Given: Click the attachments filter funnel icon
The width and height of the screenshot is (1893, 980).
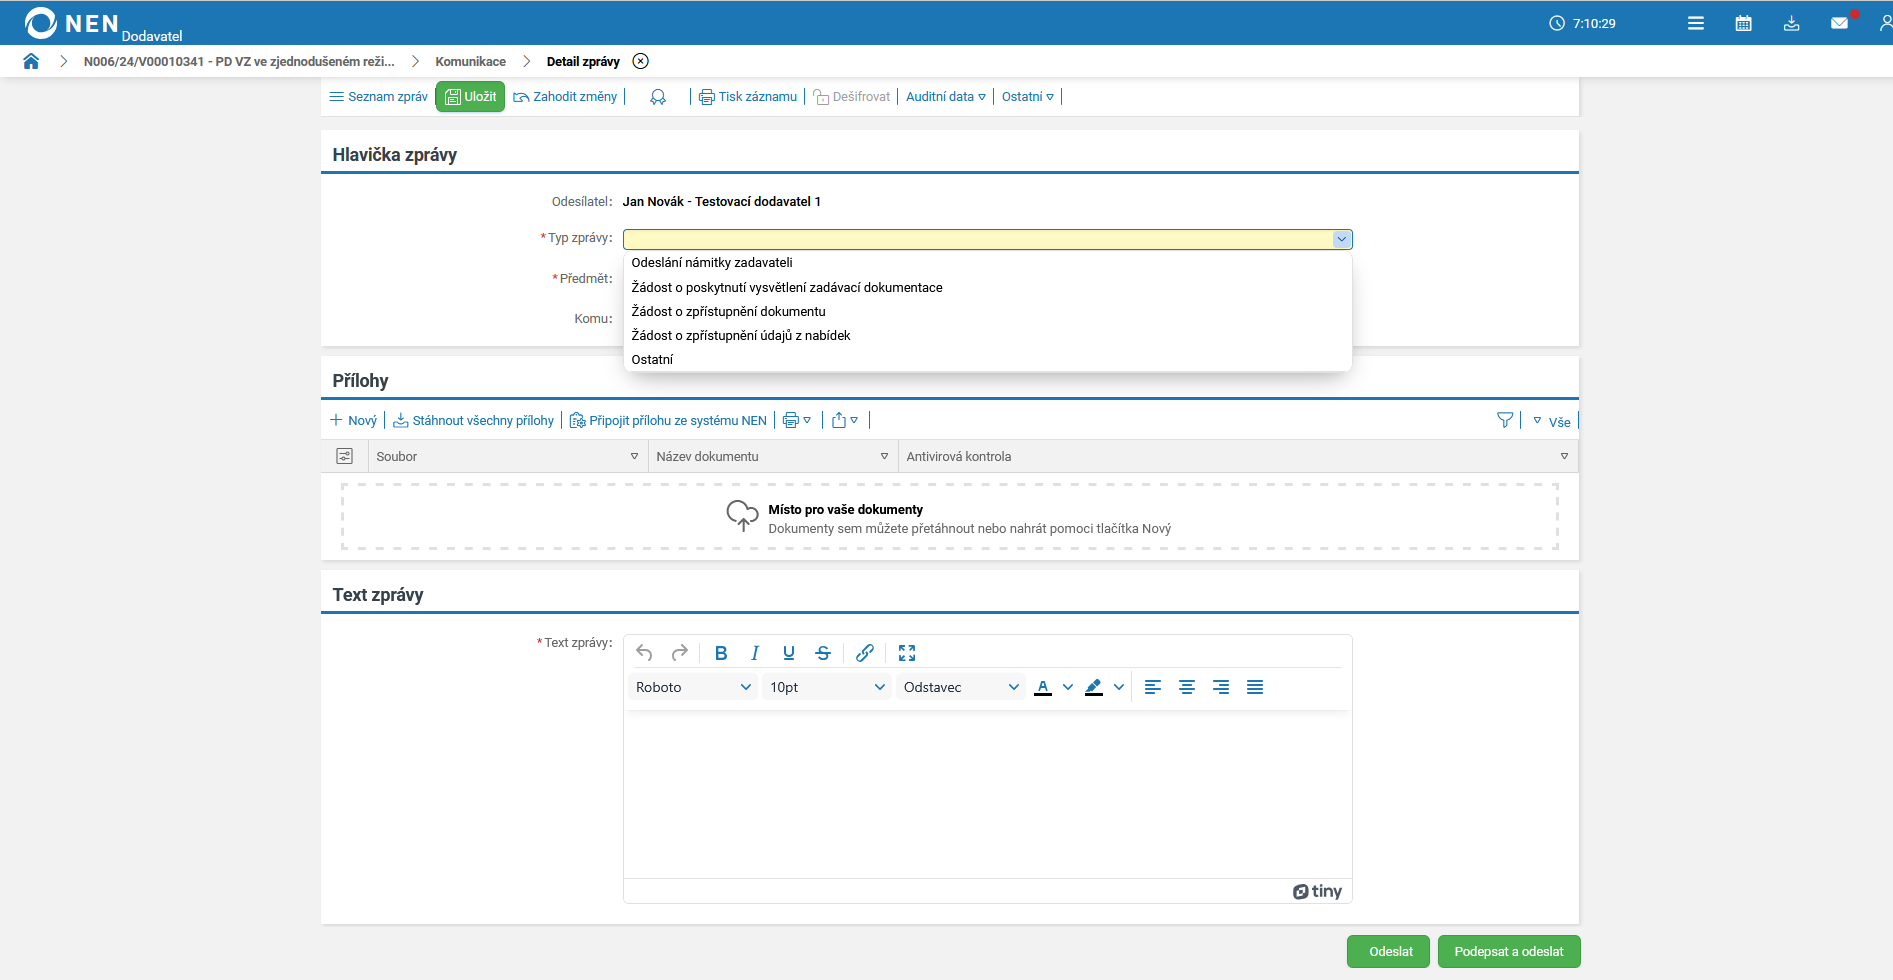Looking at the screenshot, I should point(1504,421).
